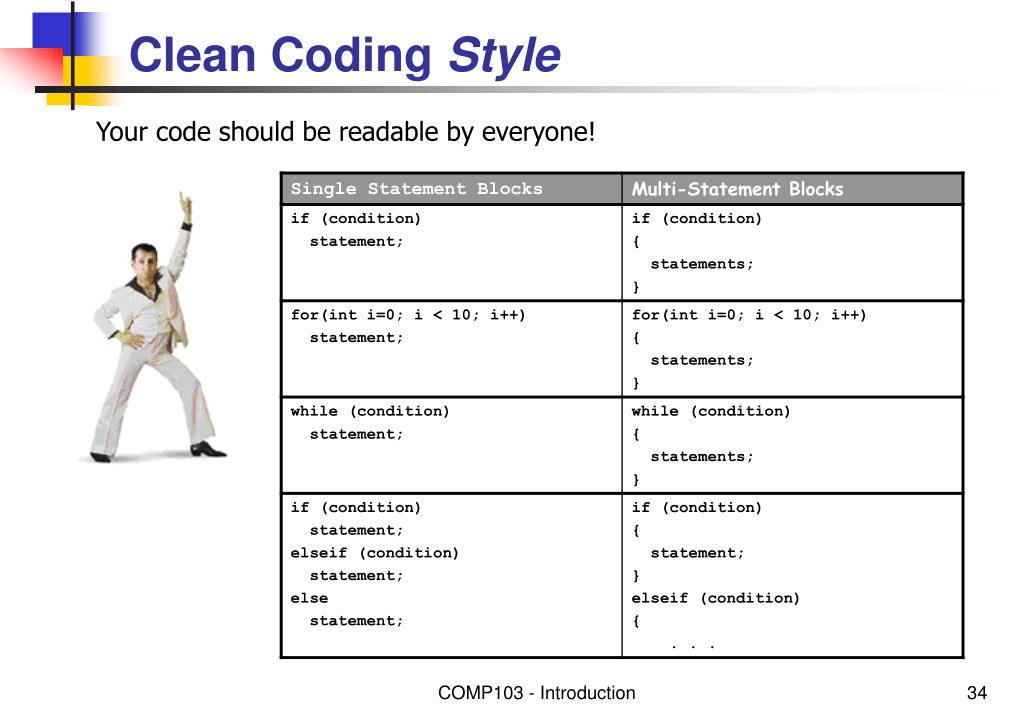This screenshot has height=708, width=1023.
Task: Click the 'Multi-Statement Blocks' column header
Action: click(x=737, y=189)
